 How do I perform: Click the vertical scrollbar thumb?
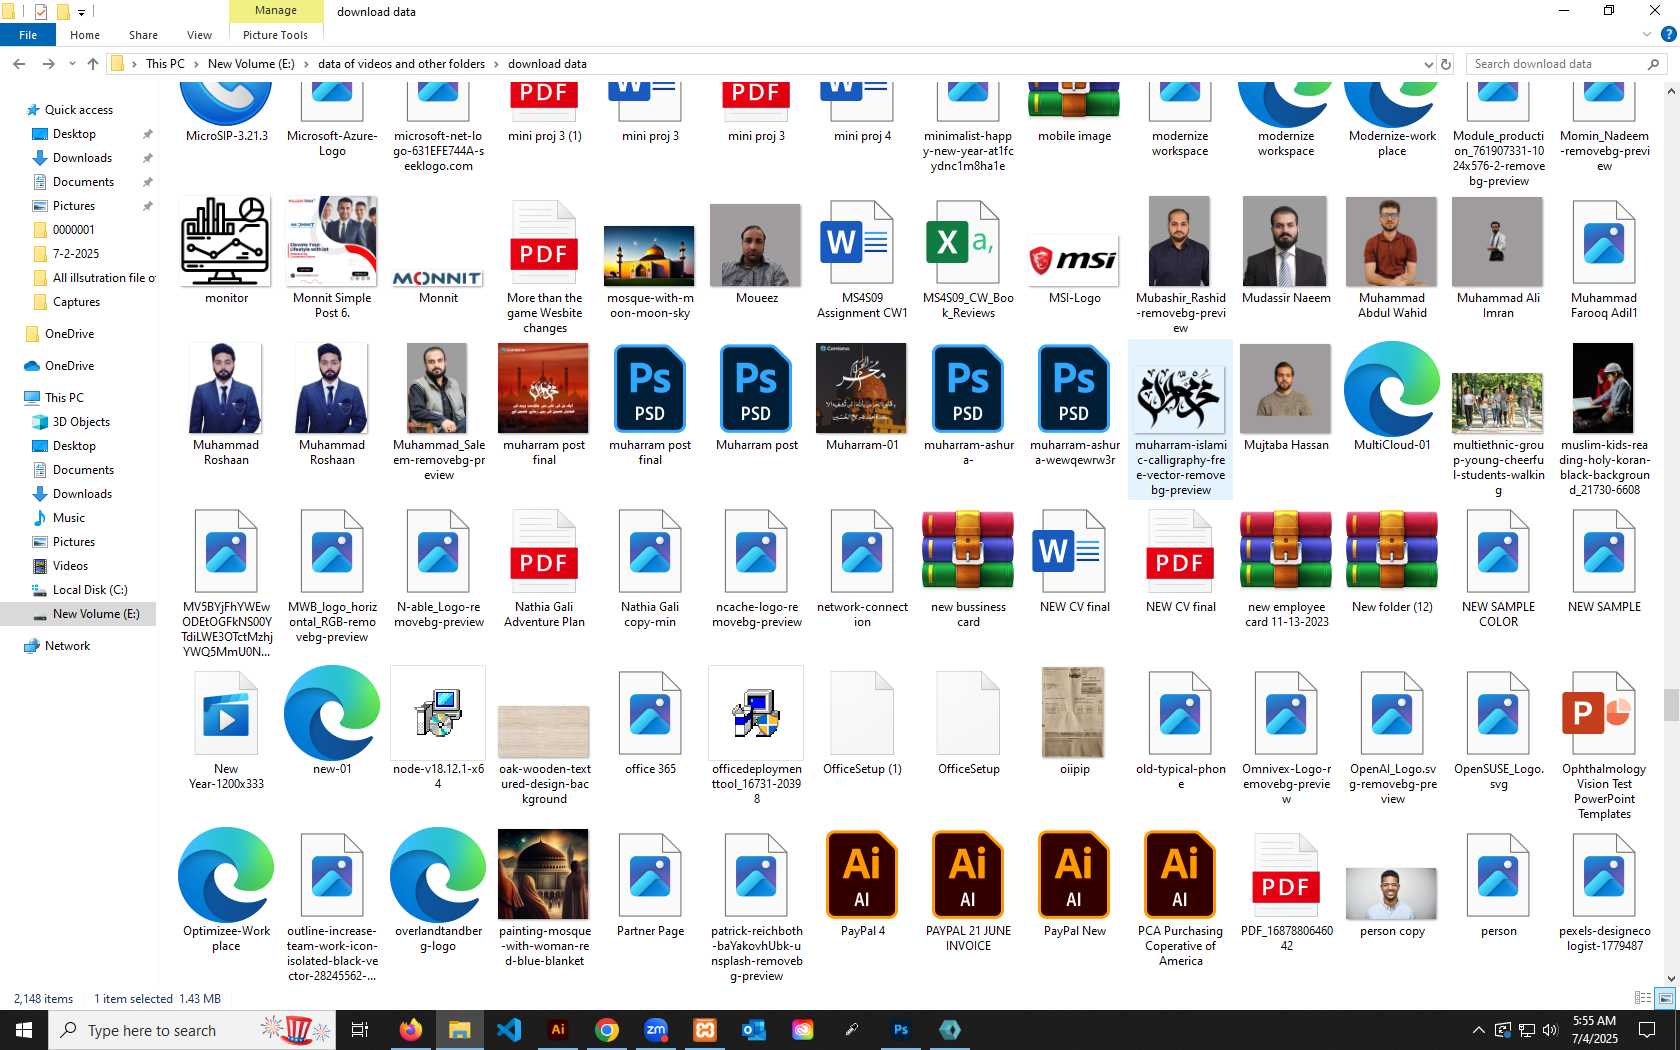1671,705
